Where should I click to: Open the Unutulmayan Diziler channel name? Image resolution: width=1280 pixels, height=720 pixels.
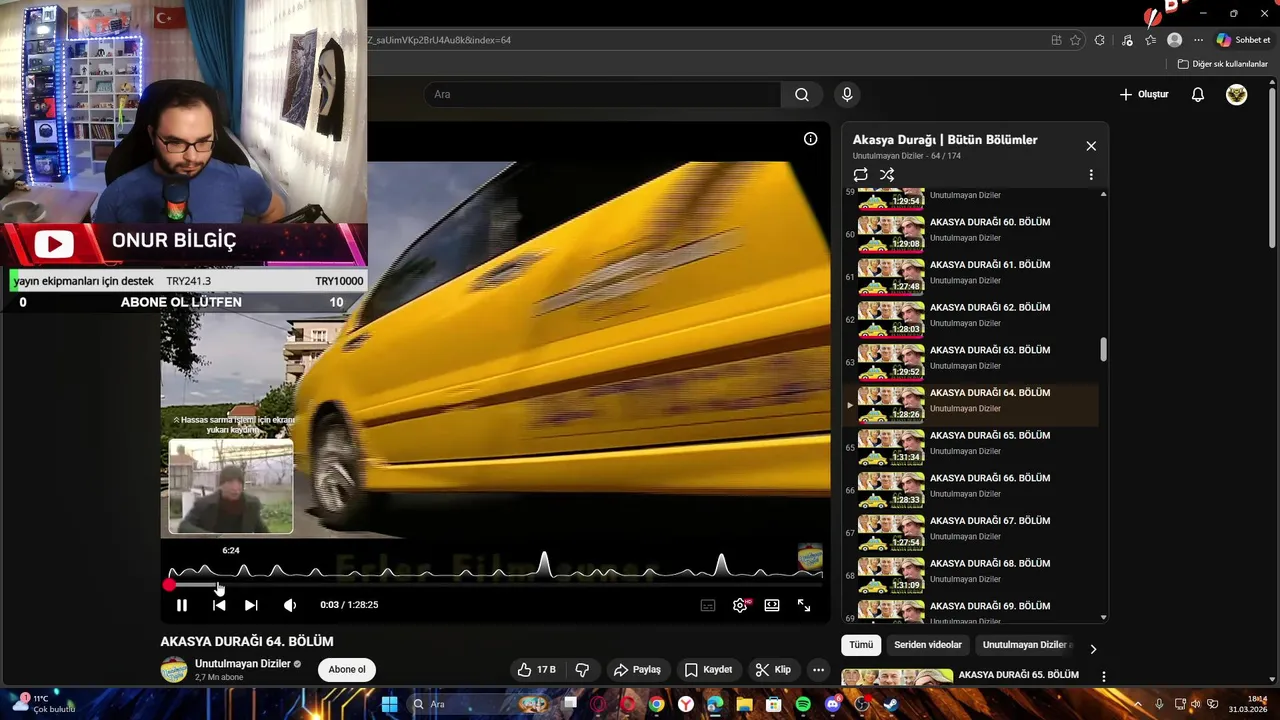[243, 664]
